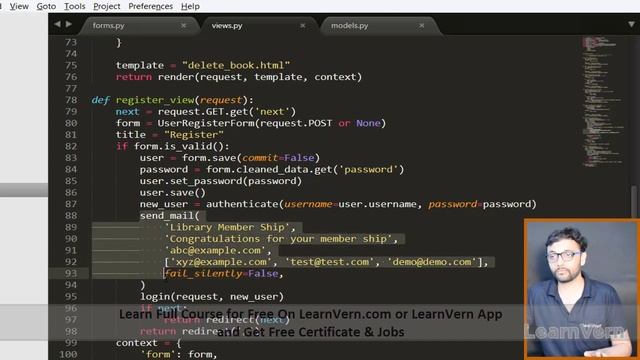Click the vertical scrollbar thumb
Screen dimensions: 640x360
[x=634, y=202]
